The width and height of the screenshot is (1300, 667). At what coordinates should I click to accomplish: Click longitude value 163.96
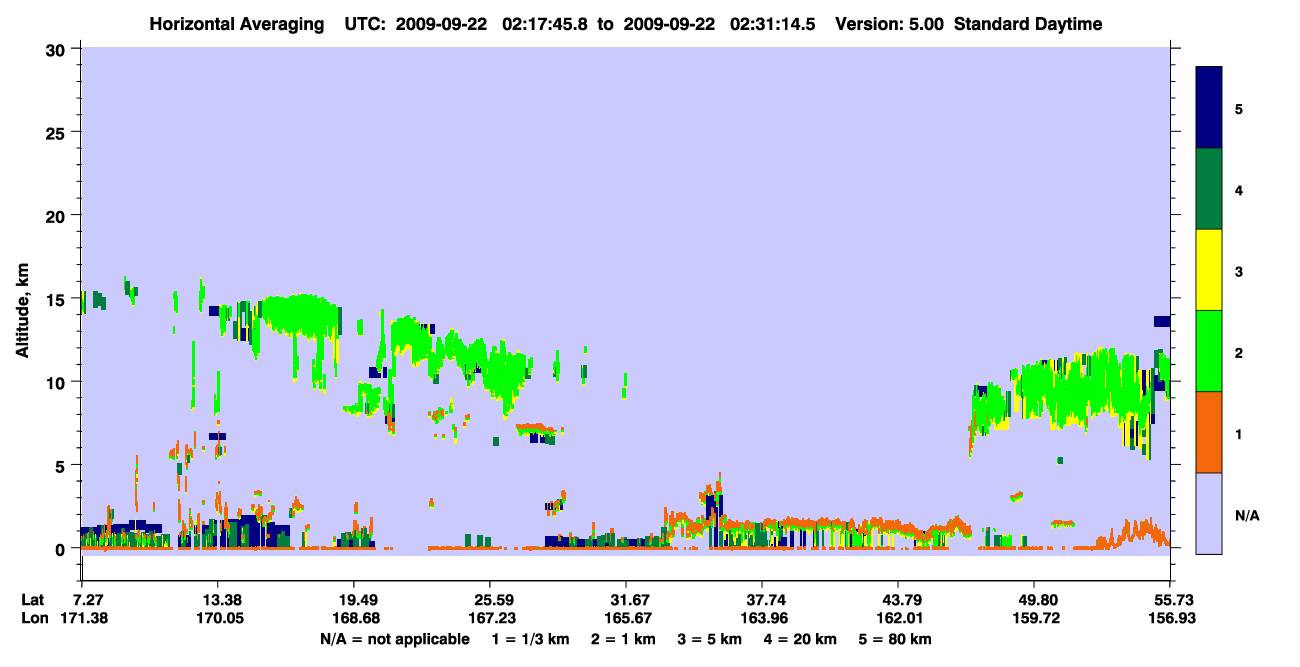click(762, 619)
